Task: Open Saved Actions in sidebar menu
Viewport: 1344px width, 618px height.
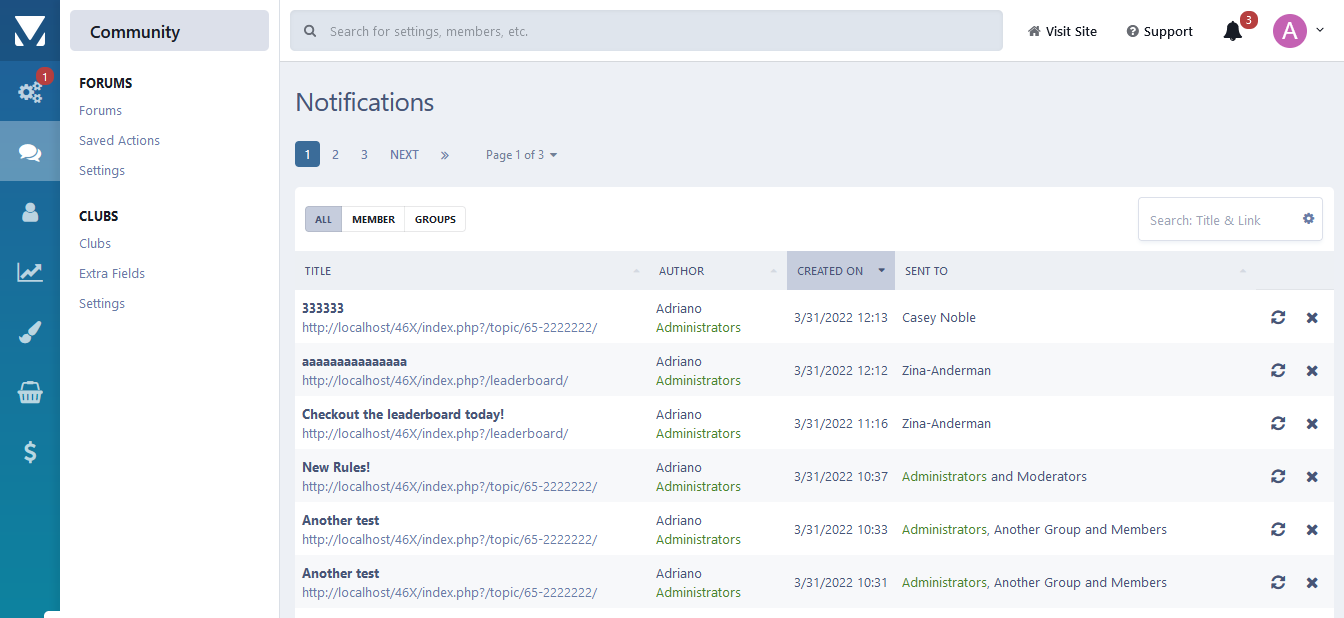Action: point(119,141)
